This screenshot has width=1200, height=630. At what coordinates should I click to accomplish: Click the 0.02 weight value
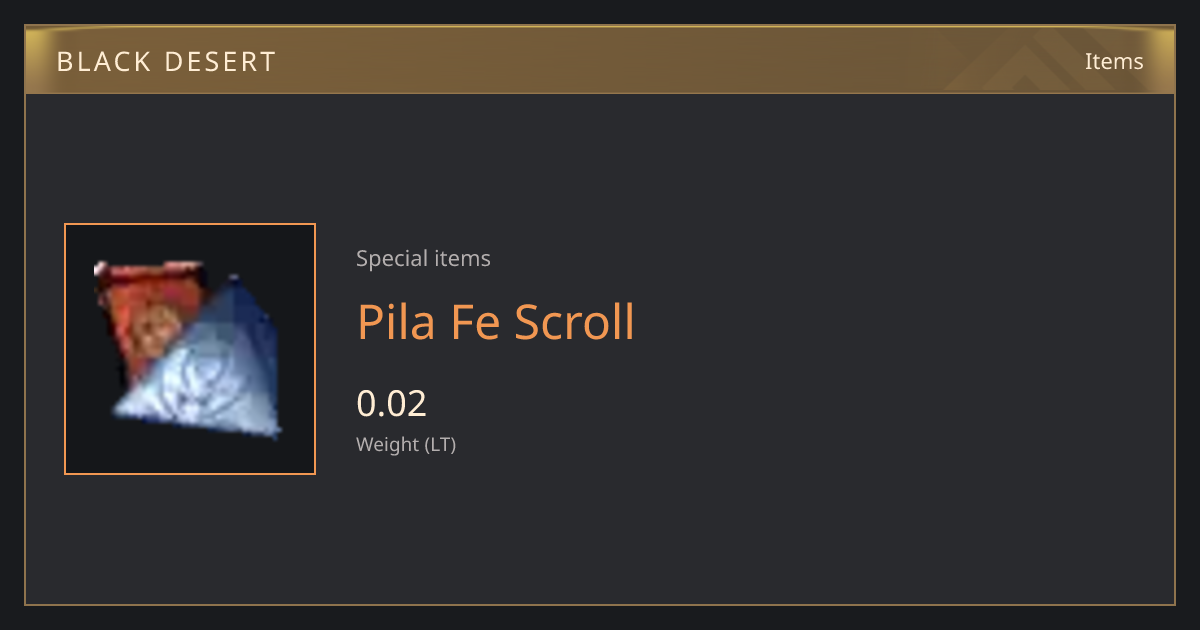tap(392, 403)
